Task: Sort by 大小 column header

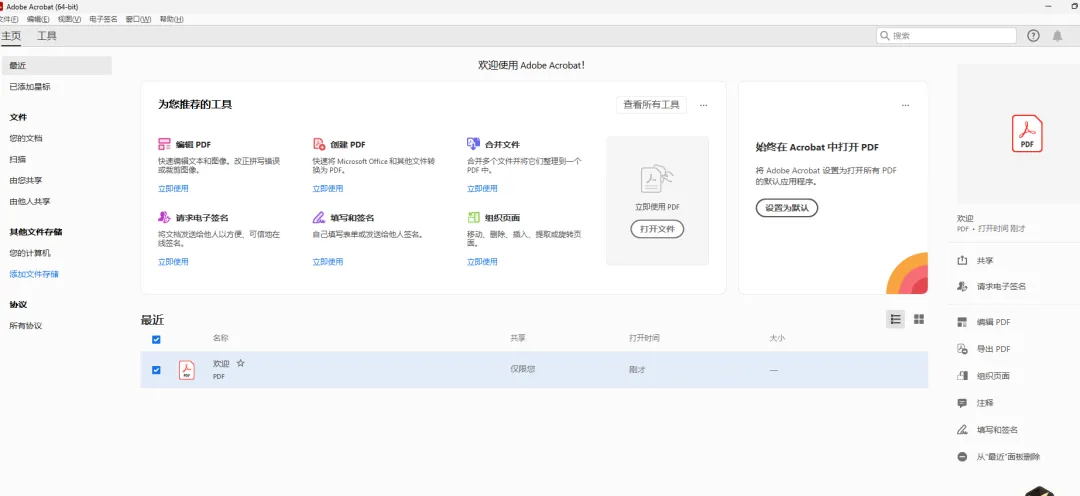Action: coord(777,338)
